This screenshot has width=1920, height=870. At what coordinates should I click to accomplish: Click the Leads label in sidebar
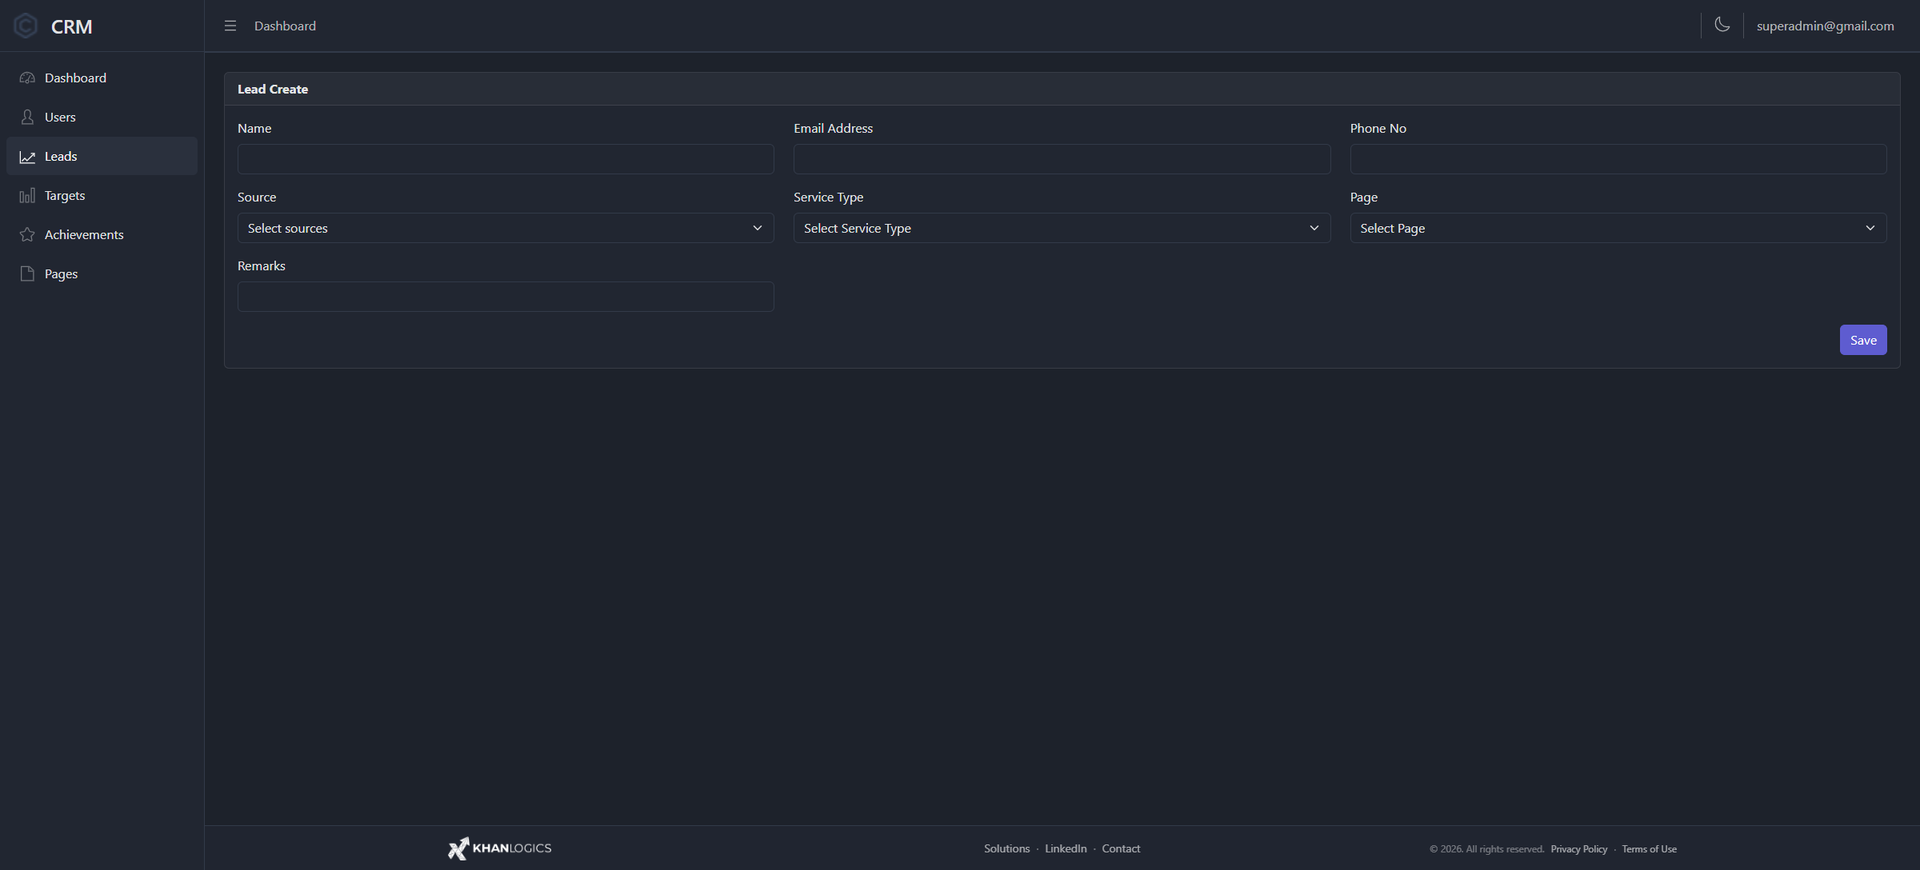click(x=61, y=157)
